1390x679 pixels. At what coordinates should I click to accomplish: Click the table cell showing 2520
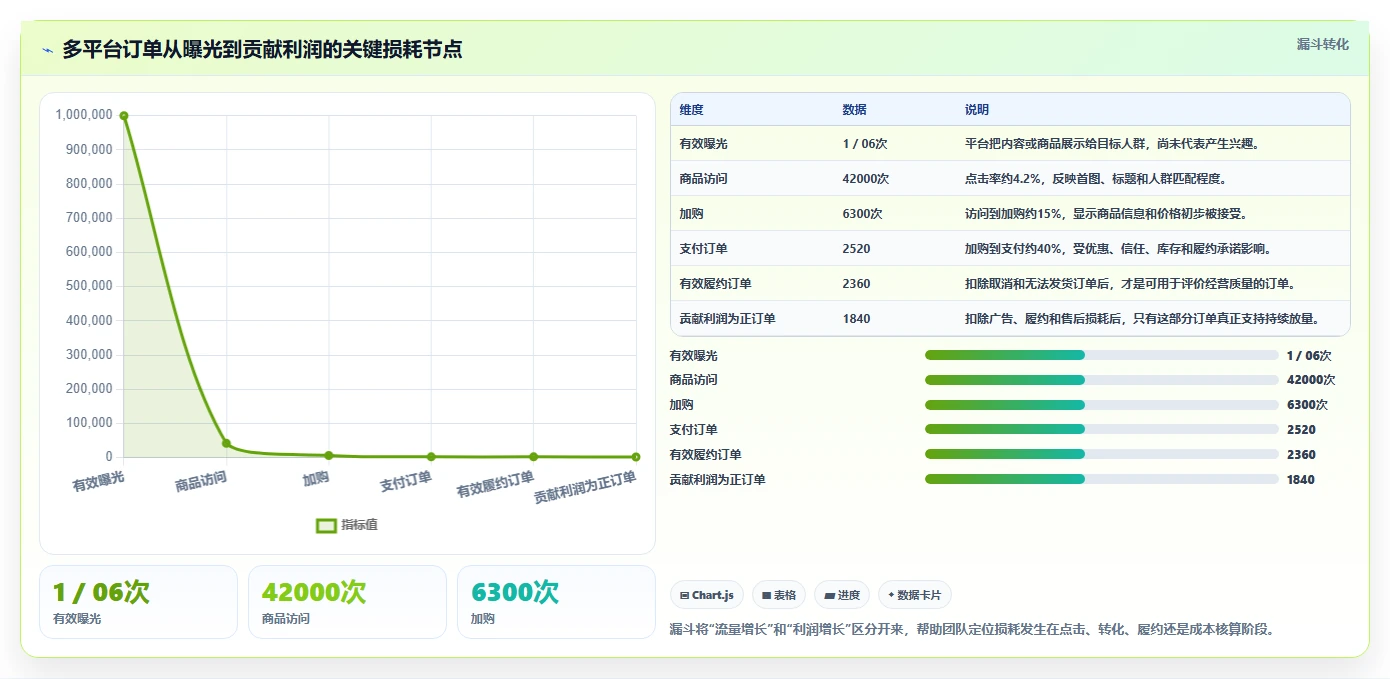point(857,249)
